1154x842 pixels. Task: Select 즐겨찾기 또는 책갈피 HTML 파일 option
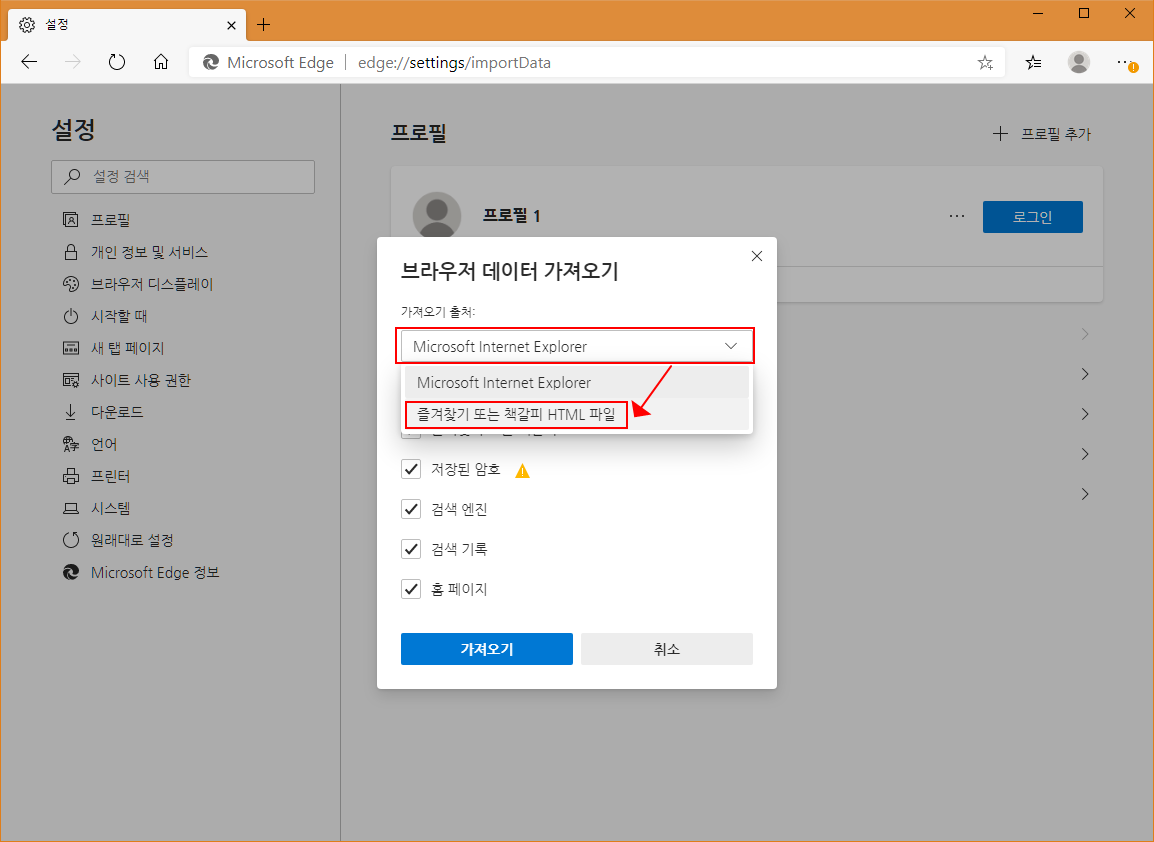[577, 414]
